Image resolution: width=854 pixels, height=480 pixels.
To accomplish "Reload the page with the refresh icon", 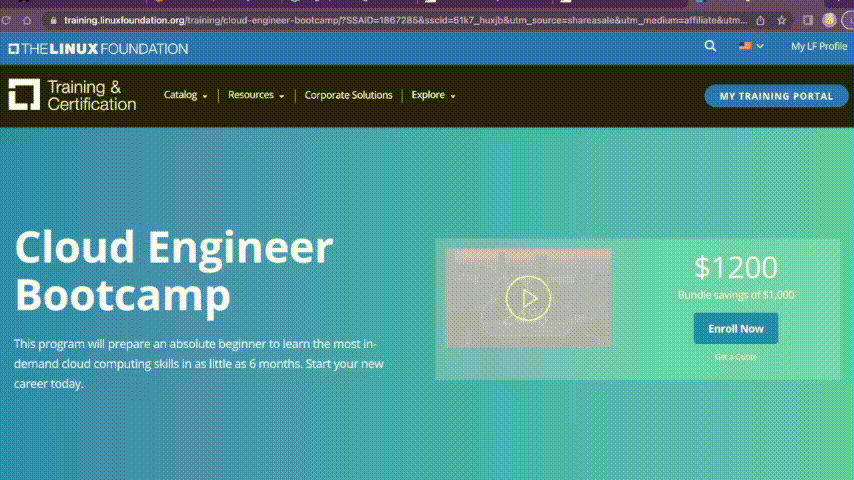I will [6, 21].
